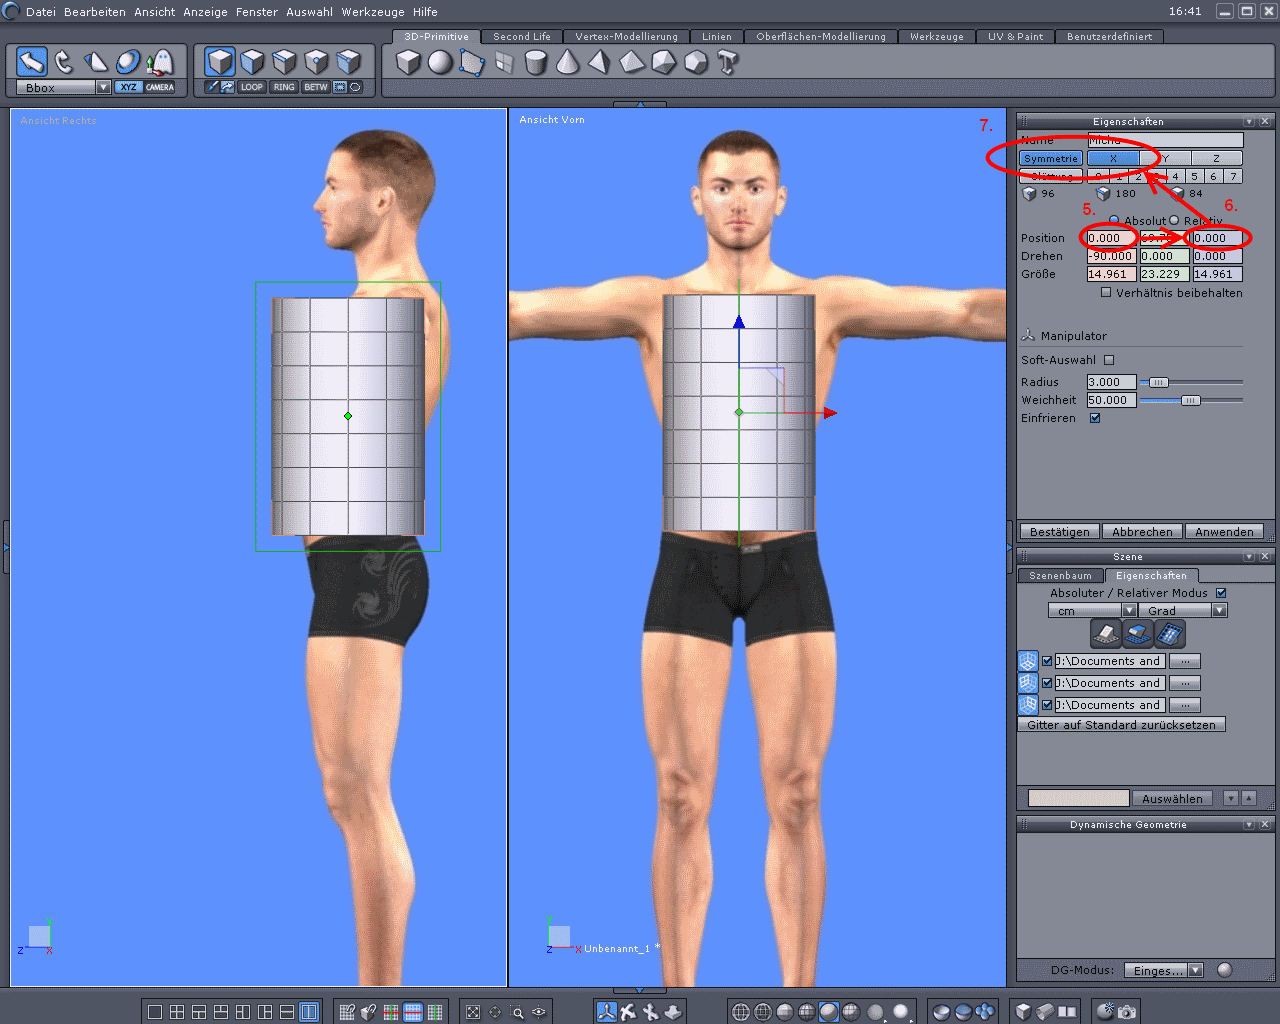
Task: Click the Radius value field
Action: [1111, 382]
